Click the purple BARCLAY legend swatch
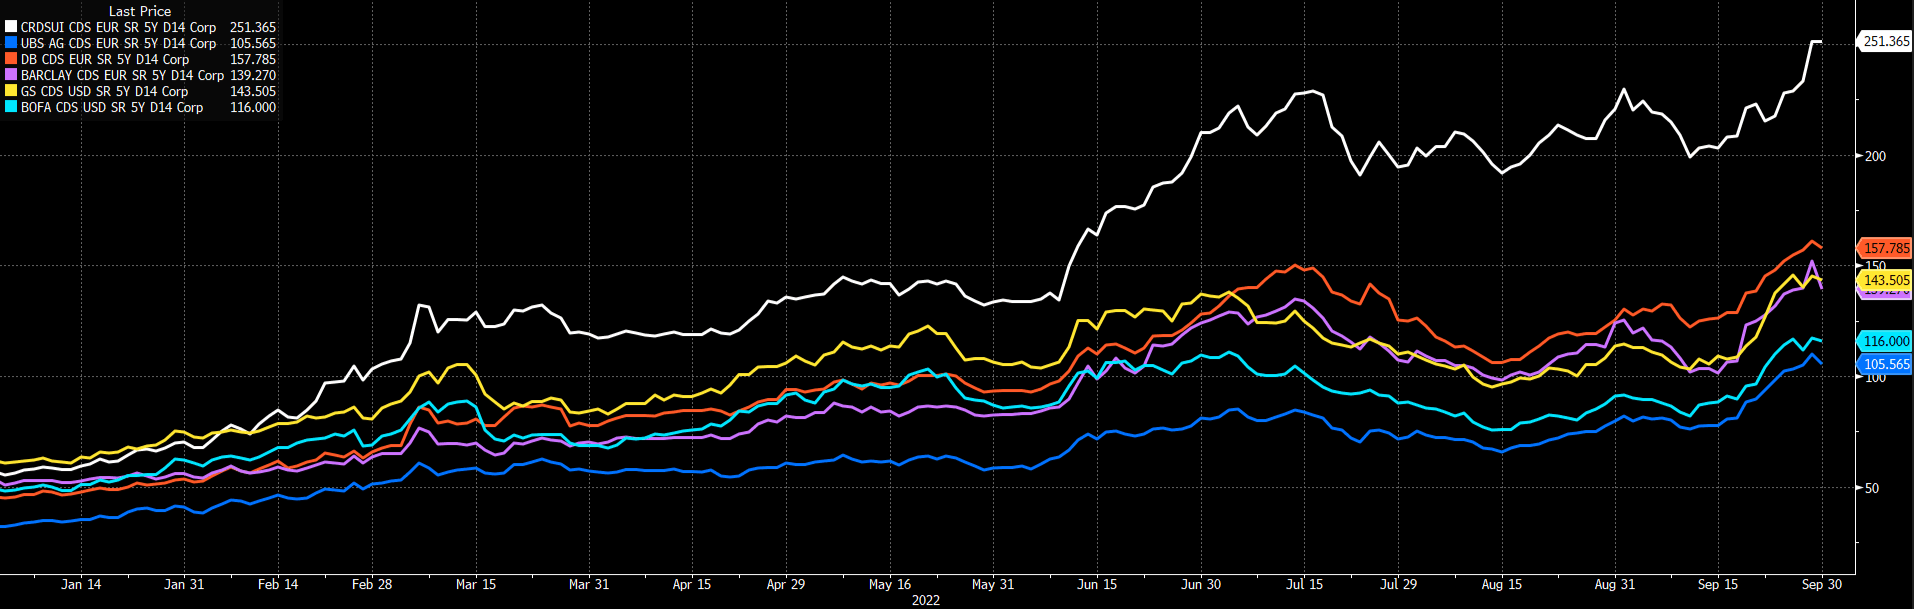Screen dimensions: 1914x609 (x=11, y=75)
